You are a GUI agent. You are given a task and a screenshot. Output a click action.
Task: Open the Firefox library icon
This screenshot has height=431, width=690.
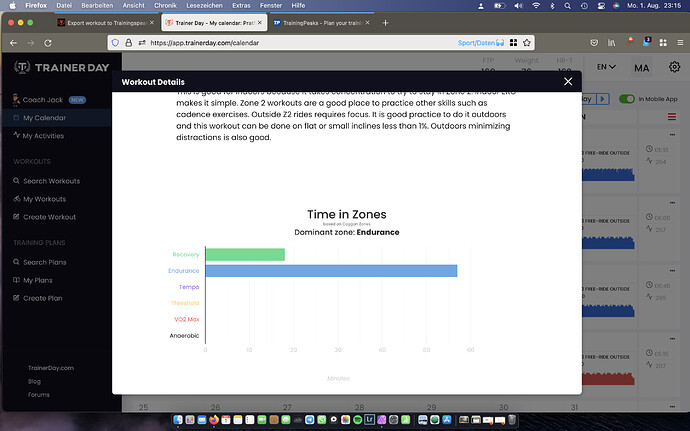click(x=612, y=43)
